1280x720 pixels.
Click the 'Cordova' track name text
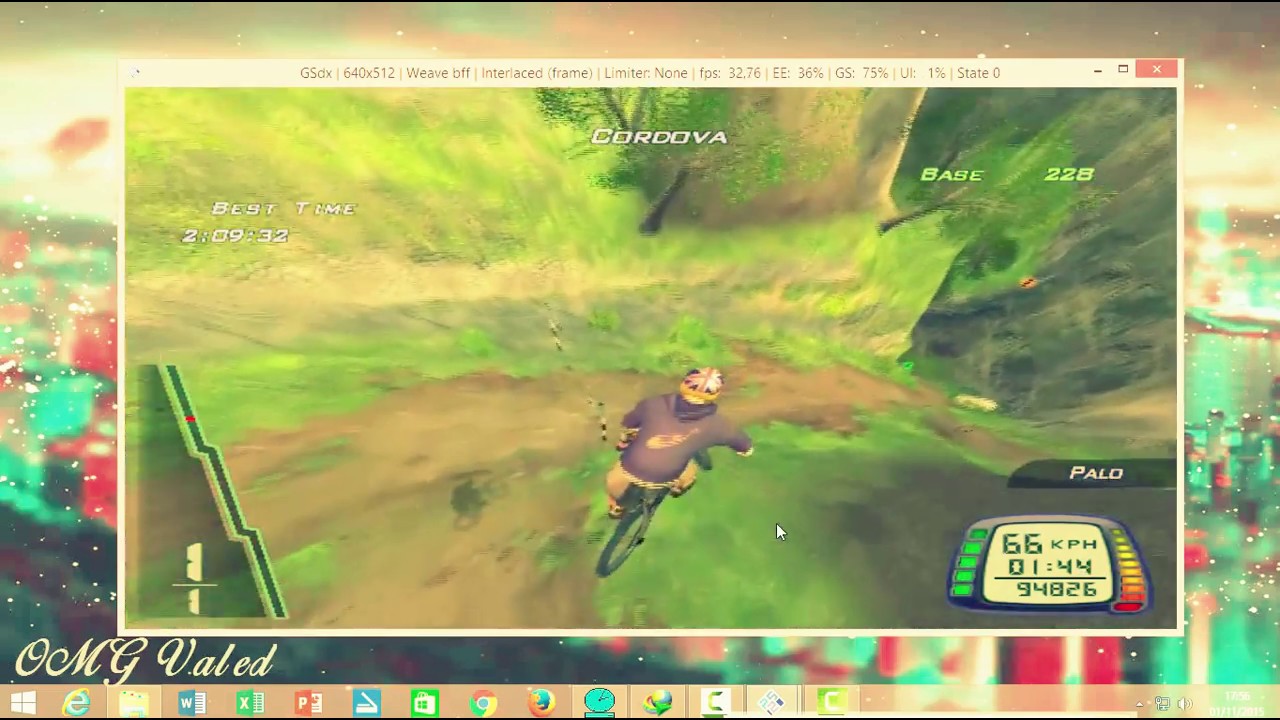(x=659, y=137)
